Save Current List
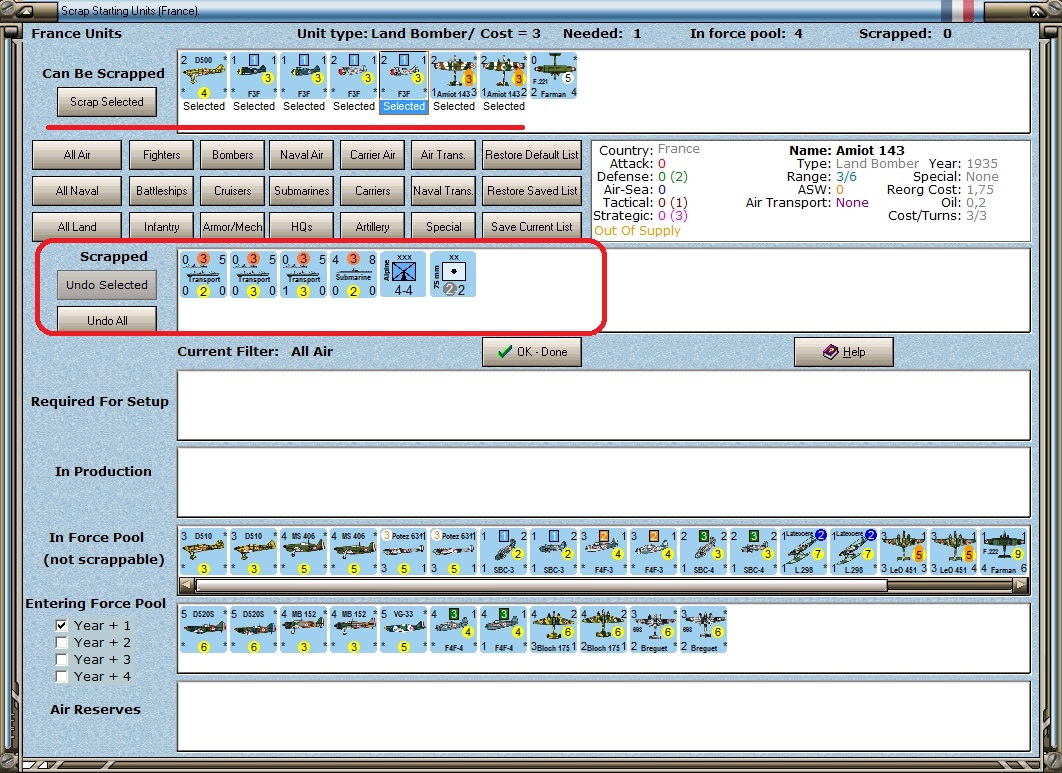1062x773 pixels. 532,227
